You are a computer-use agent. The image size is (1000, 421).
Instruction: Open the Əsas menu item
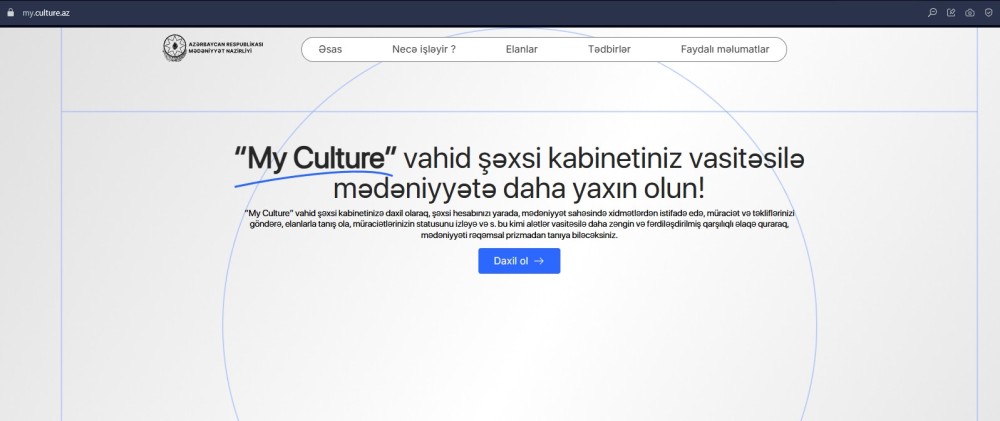tap(330, 49)
